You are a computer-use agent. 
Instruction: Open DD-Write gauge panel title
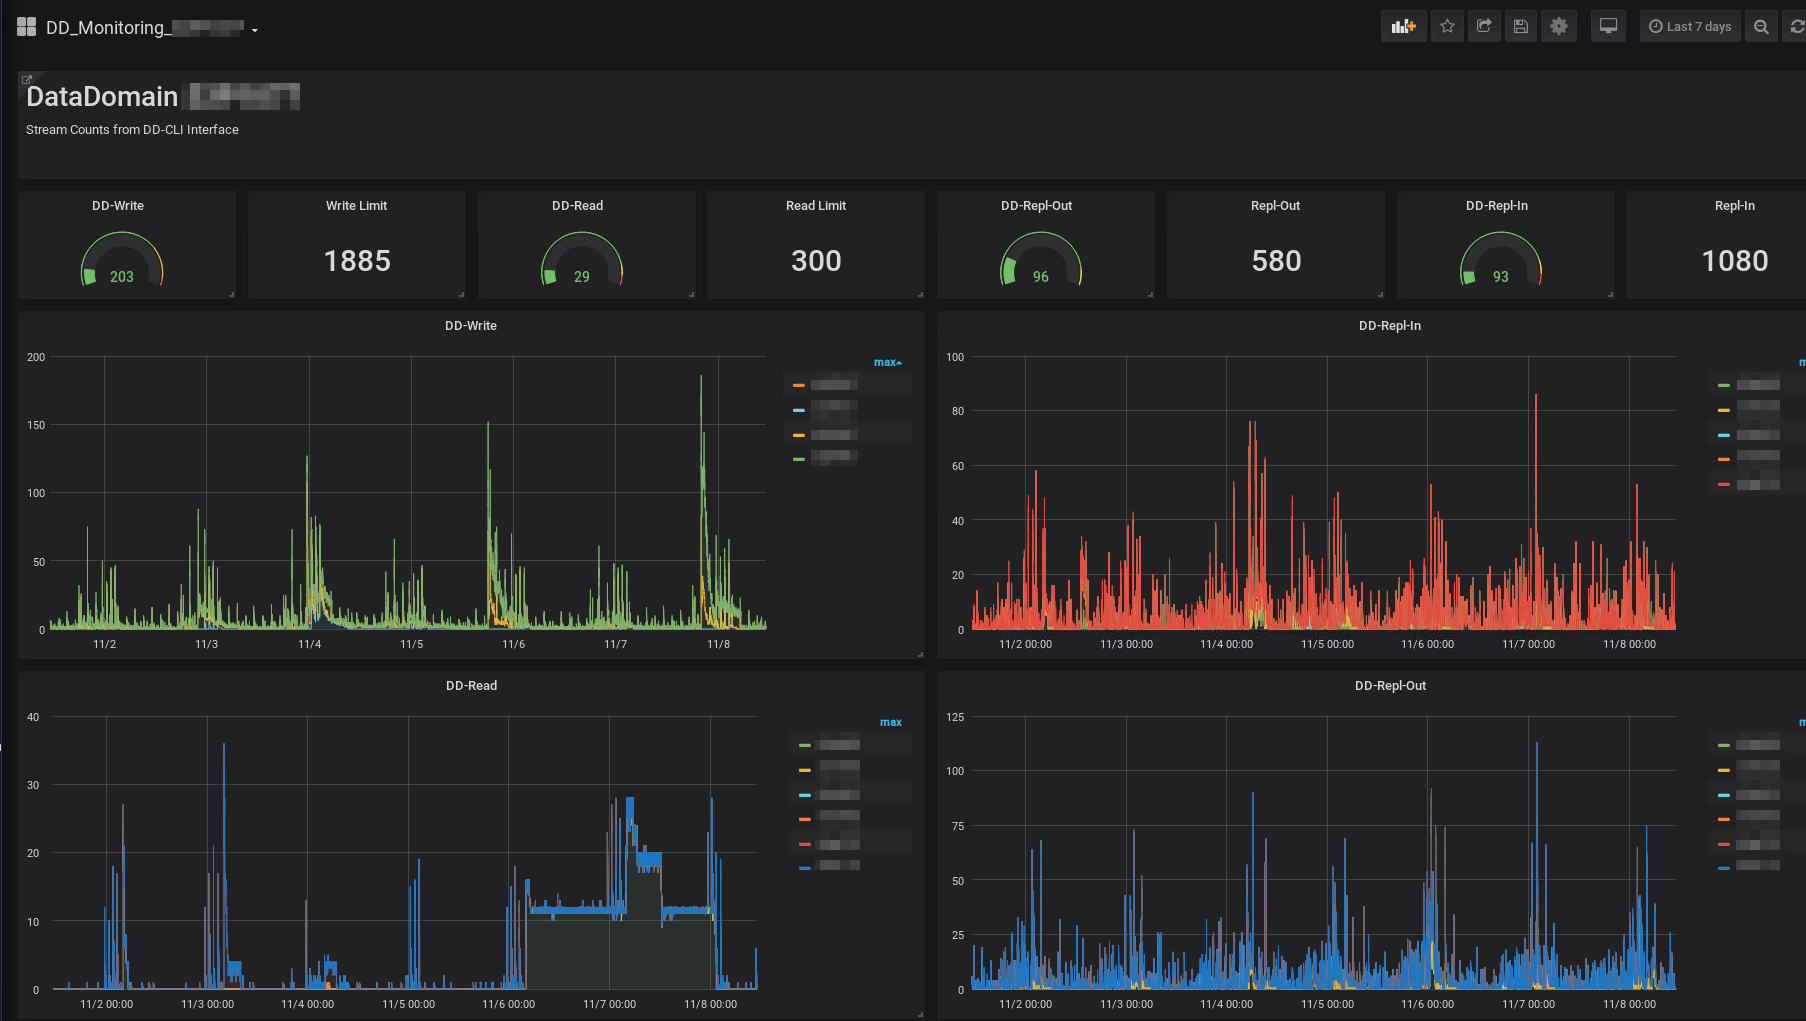click(x=118, y=206)
